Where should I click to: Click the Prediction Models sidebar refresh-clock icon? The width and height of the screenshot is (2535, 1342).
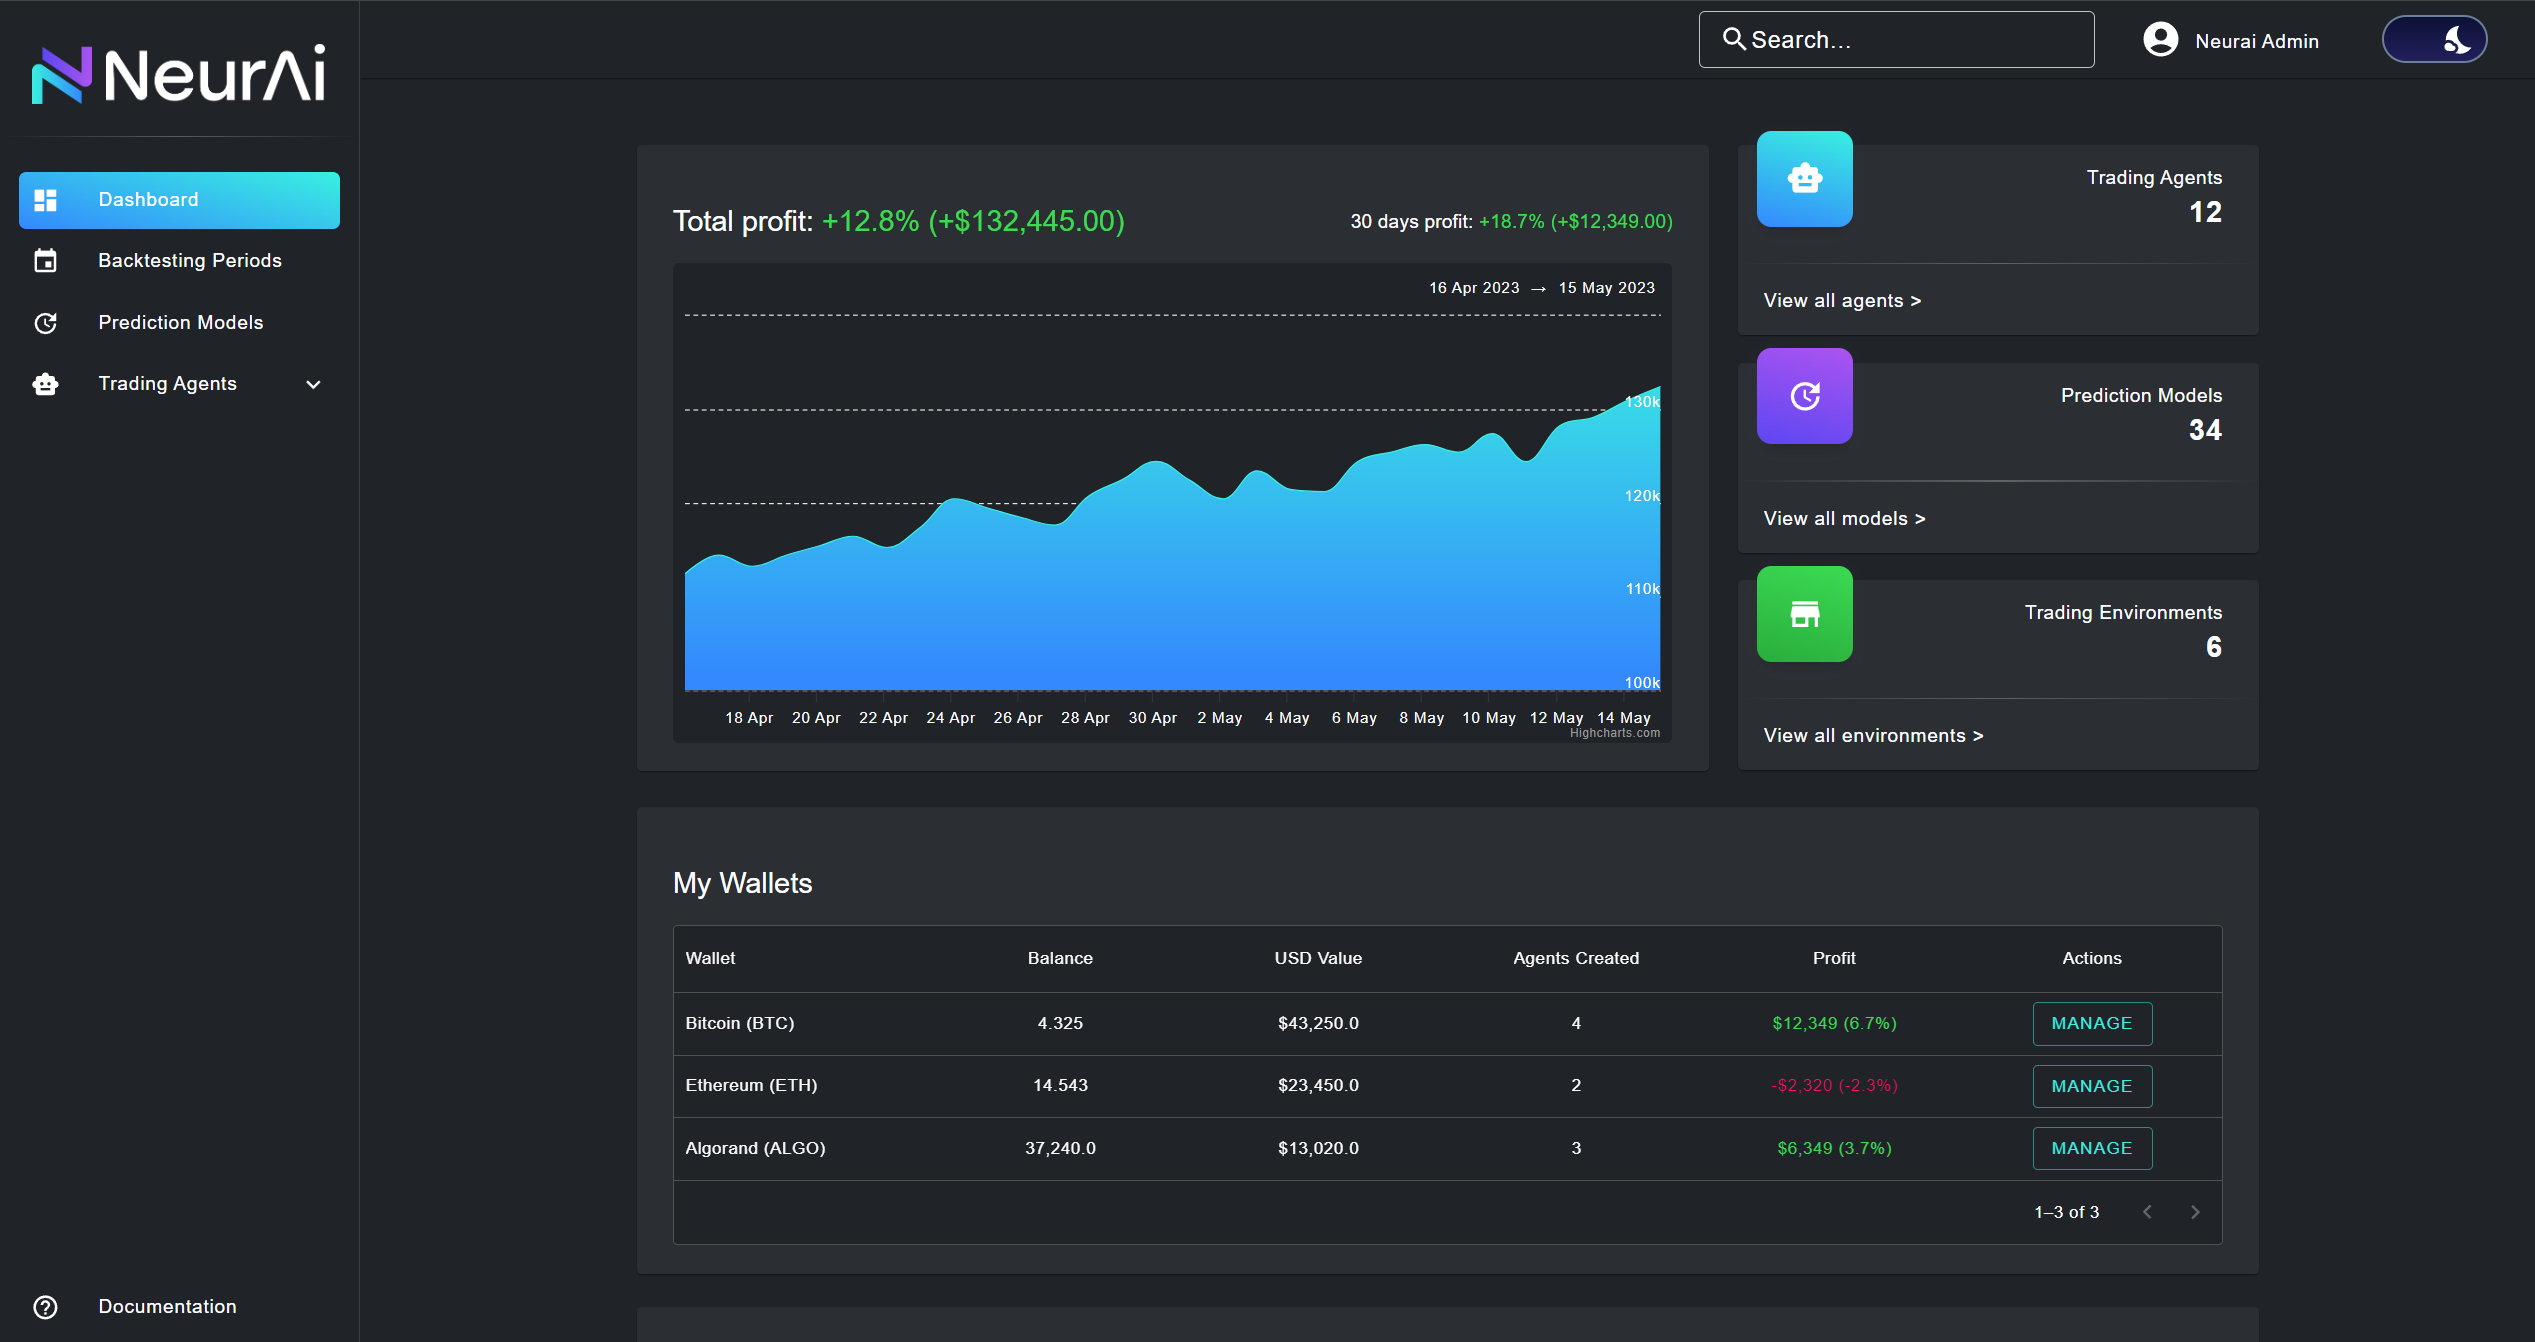coord(46,323)
